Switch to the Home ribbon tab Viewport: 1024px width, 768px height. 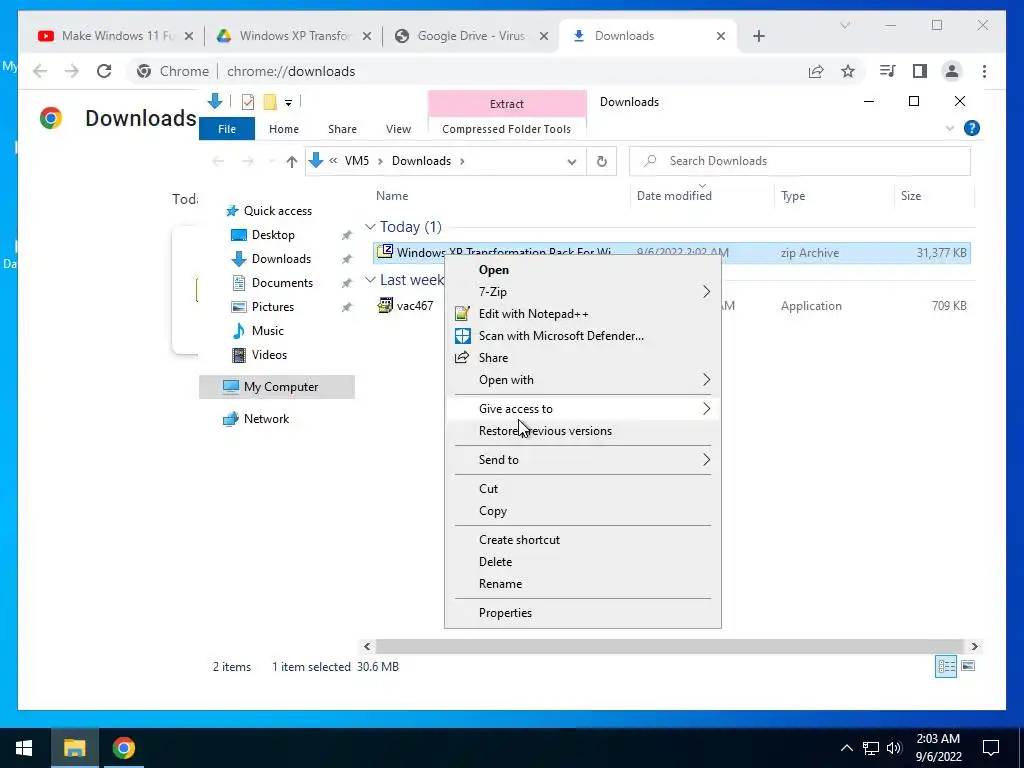pos(283,129)
